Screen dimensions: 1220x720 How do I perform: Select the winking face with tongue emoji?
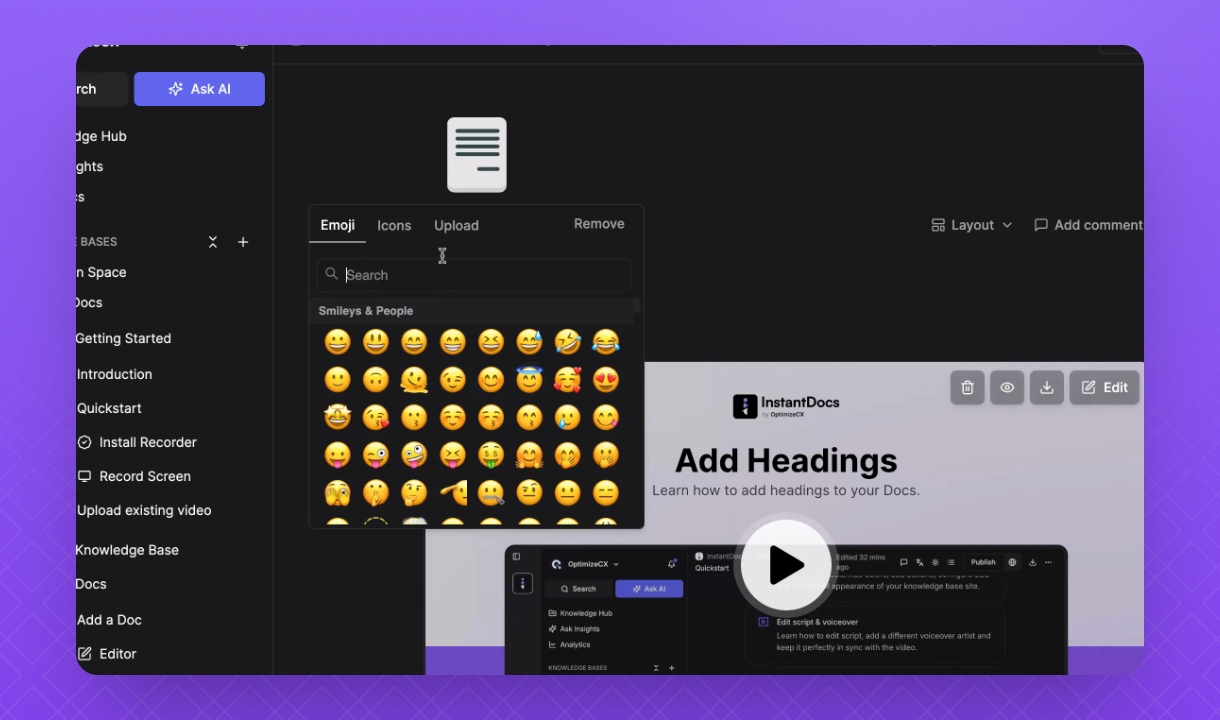point(376,455)
